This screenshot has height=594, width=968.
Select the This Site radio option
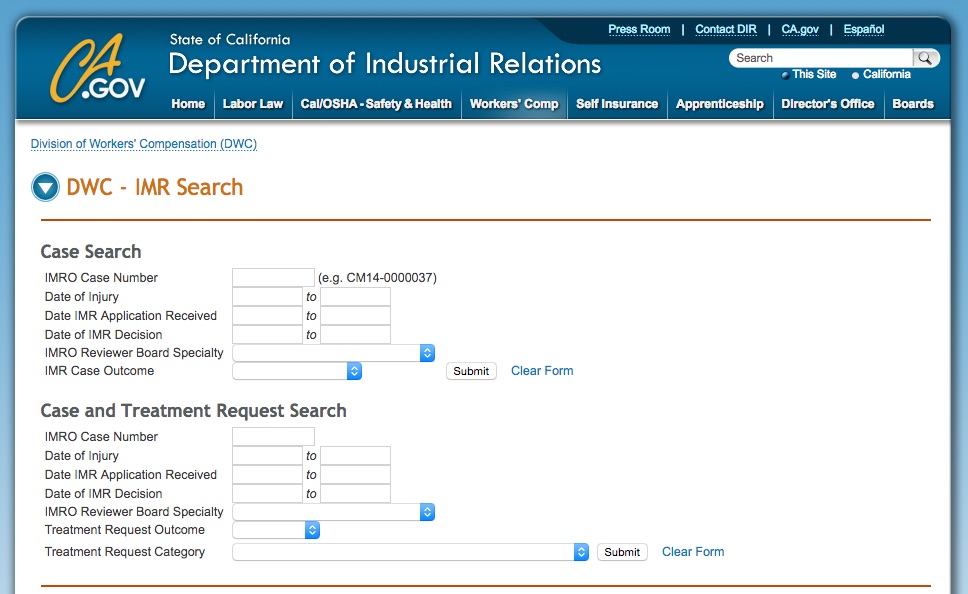pyautogui.click(x=785, y=75)
